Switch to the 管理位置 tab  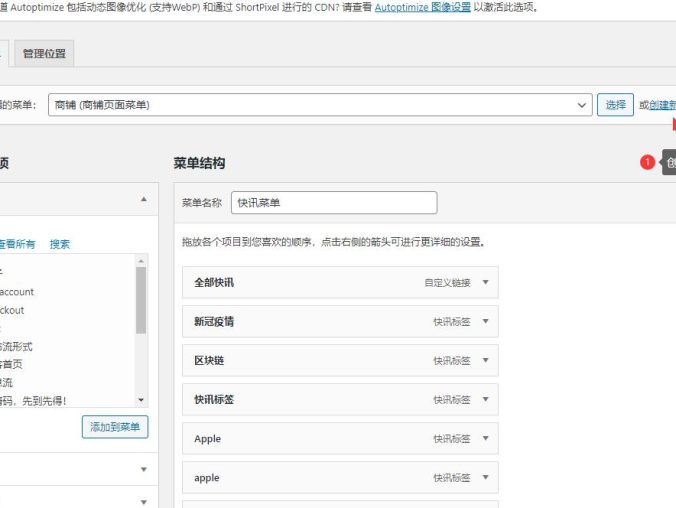44,53
